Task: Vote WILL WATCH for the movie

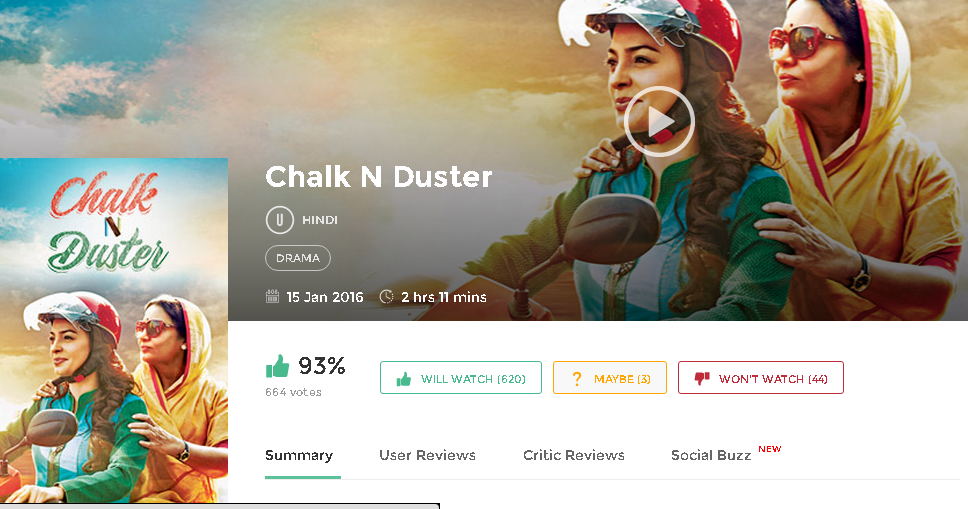Action: coord(461,377)
